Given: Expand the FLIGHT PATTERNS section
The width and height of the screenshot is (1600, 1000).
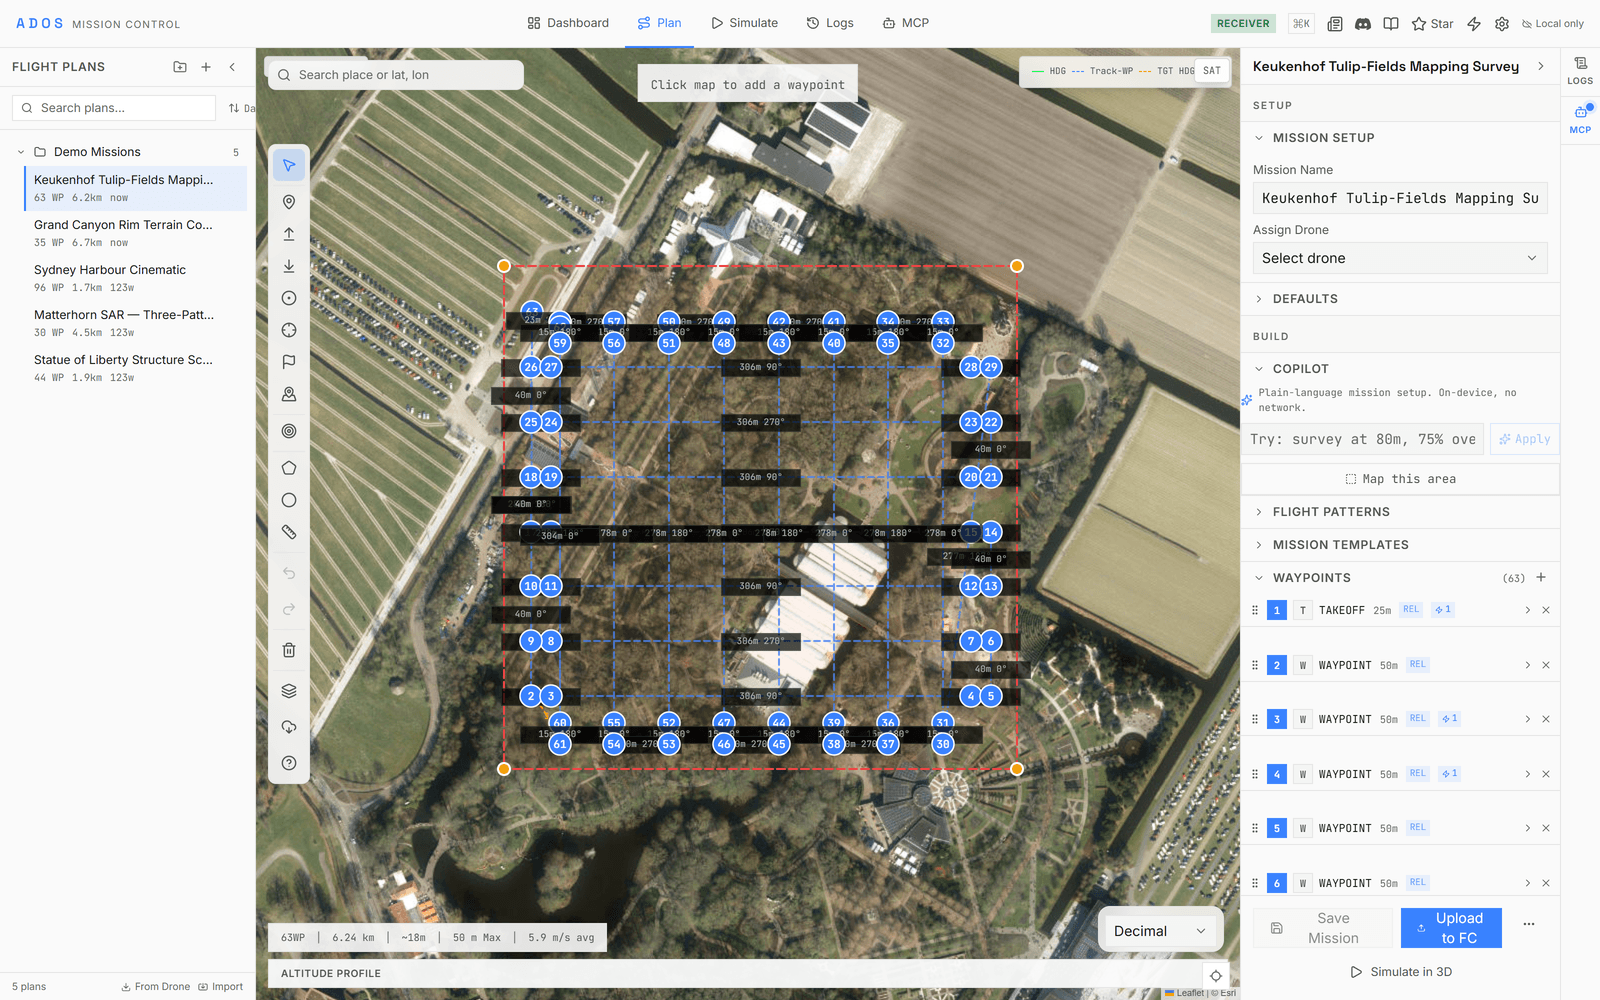Looking at the screenshot, I should pos(1400,512).
